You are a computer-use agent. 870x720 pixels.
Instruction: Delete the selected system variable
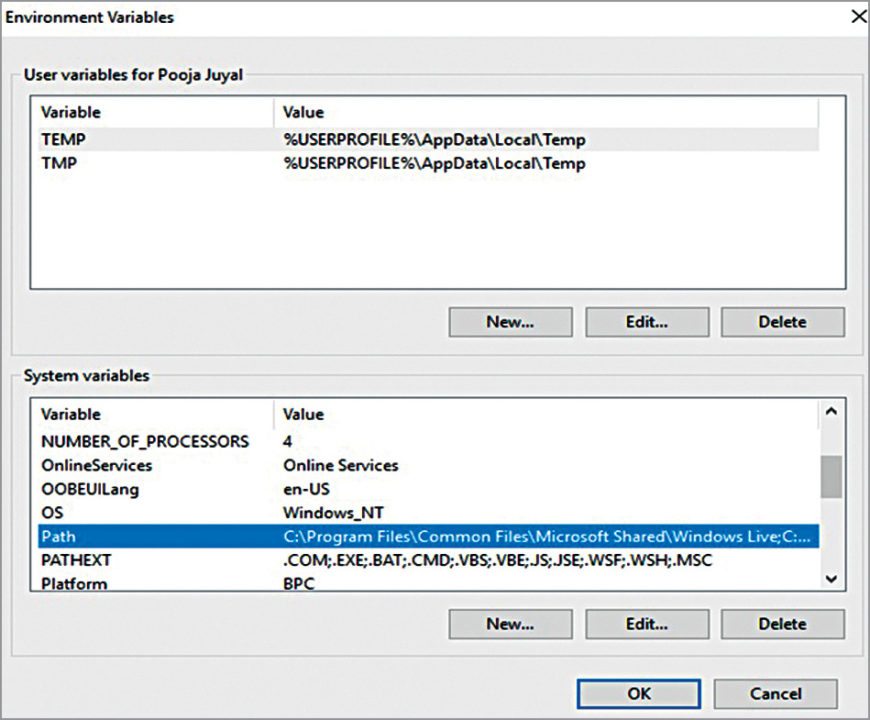click(x=783, y=624)
